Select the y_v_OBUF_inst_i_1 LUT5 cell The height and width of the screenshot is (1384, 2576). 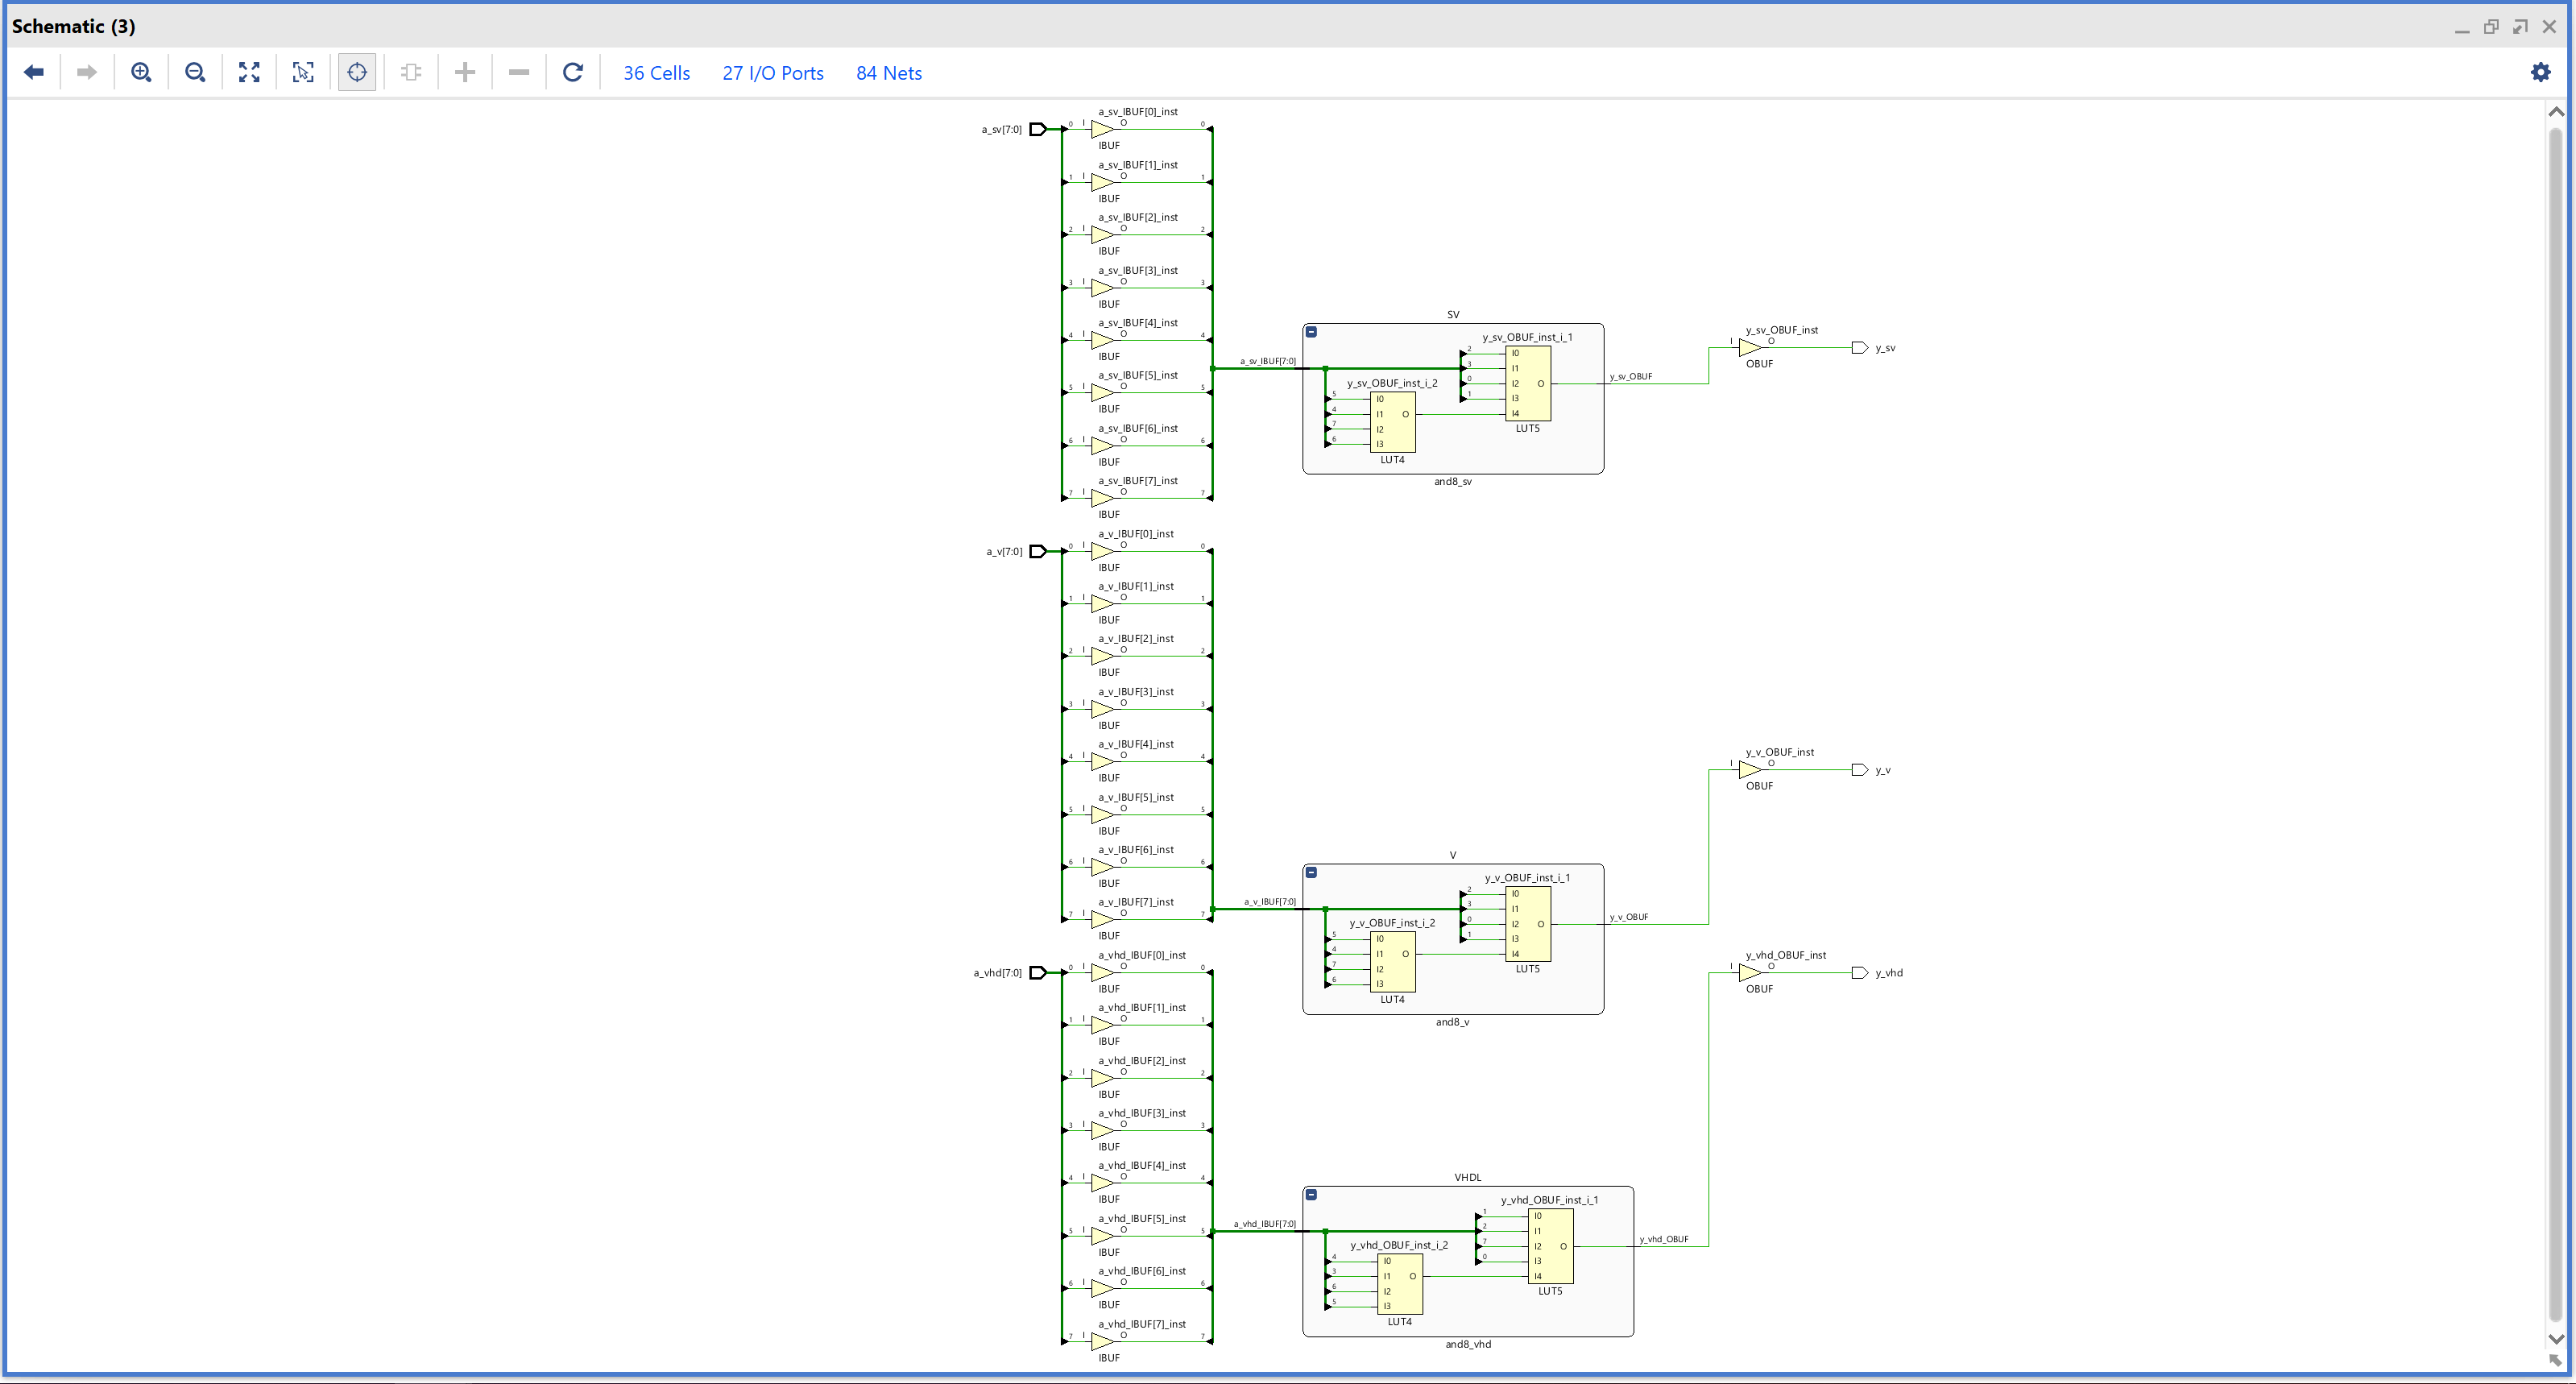pos(1528,924)
